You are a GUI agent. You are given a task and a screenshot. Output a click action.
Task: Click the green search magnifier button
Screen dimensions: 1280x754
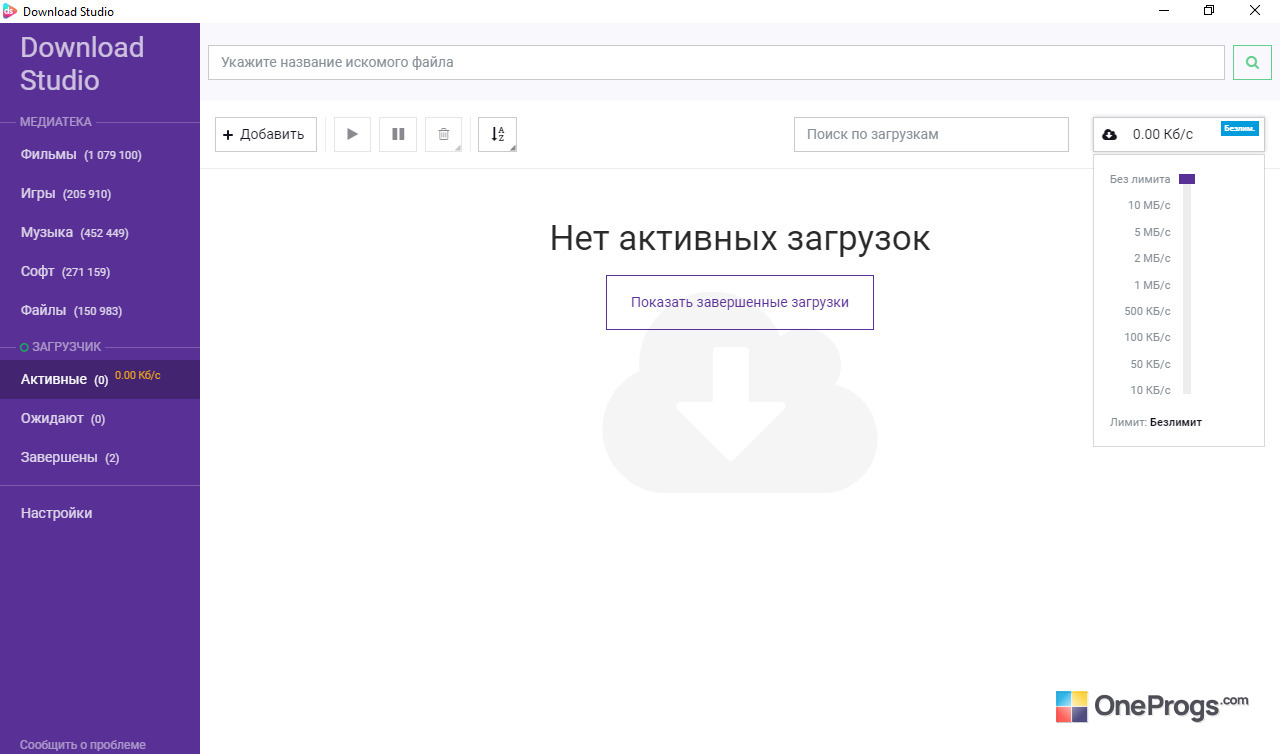pyautogui.click(x=1251, y=62)
